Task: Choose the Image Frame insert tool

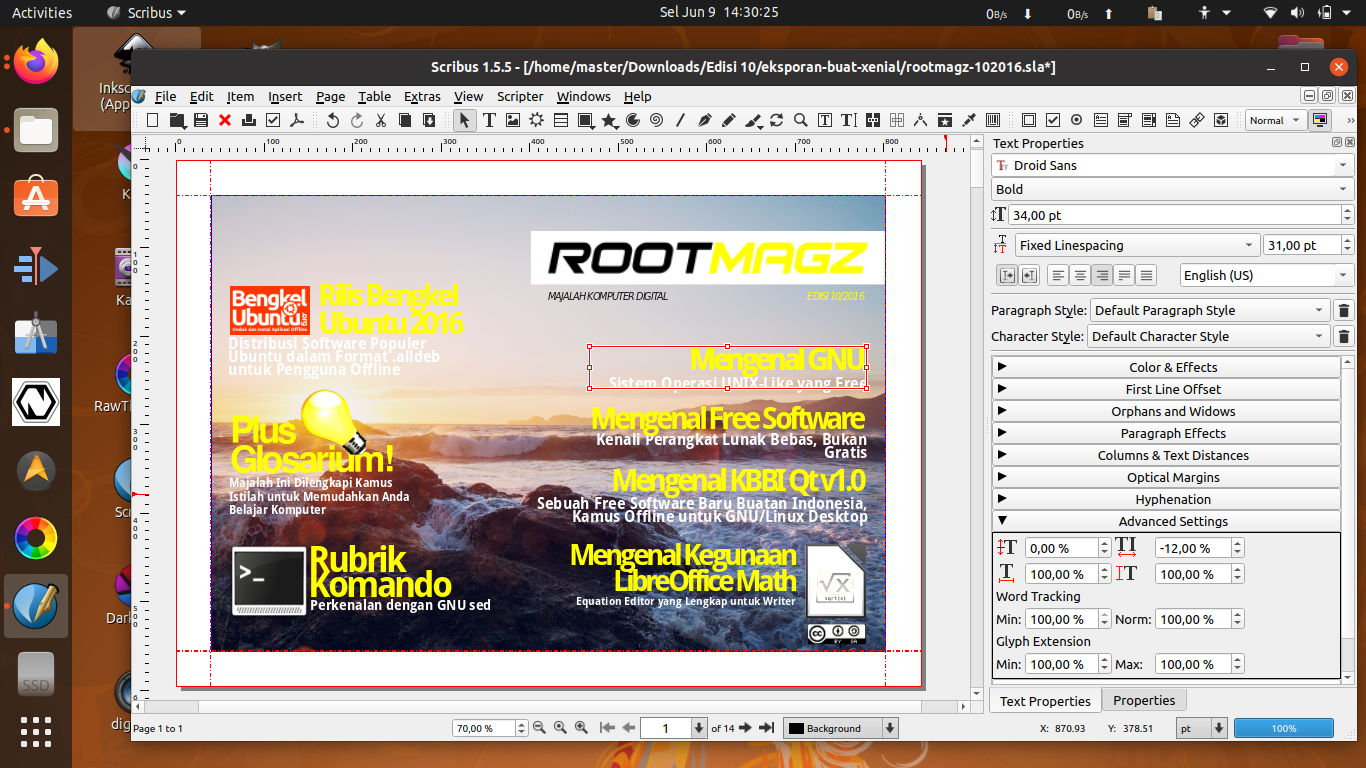Action: [513, 120]
